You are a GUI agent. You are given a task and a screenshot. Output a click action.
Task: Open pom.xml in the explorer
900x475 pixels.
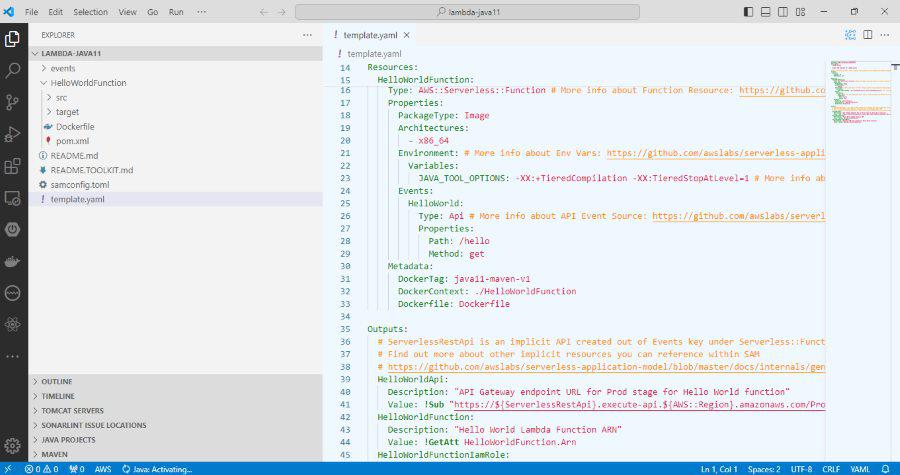click(72, 141)
